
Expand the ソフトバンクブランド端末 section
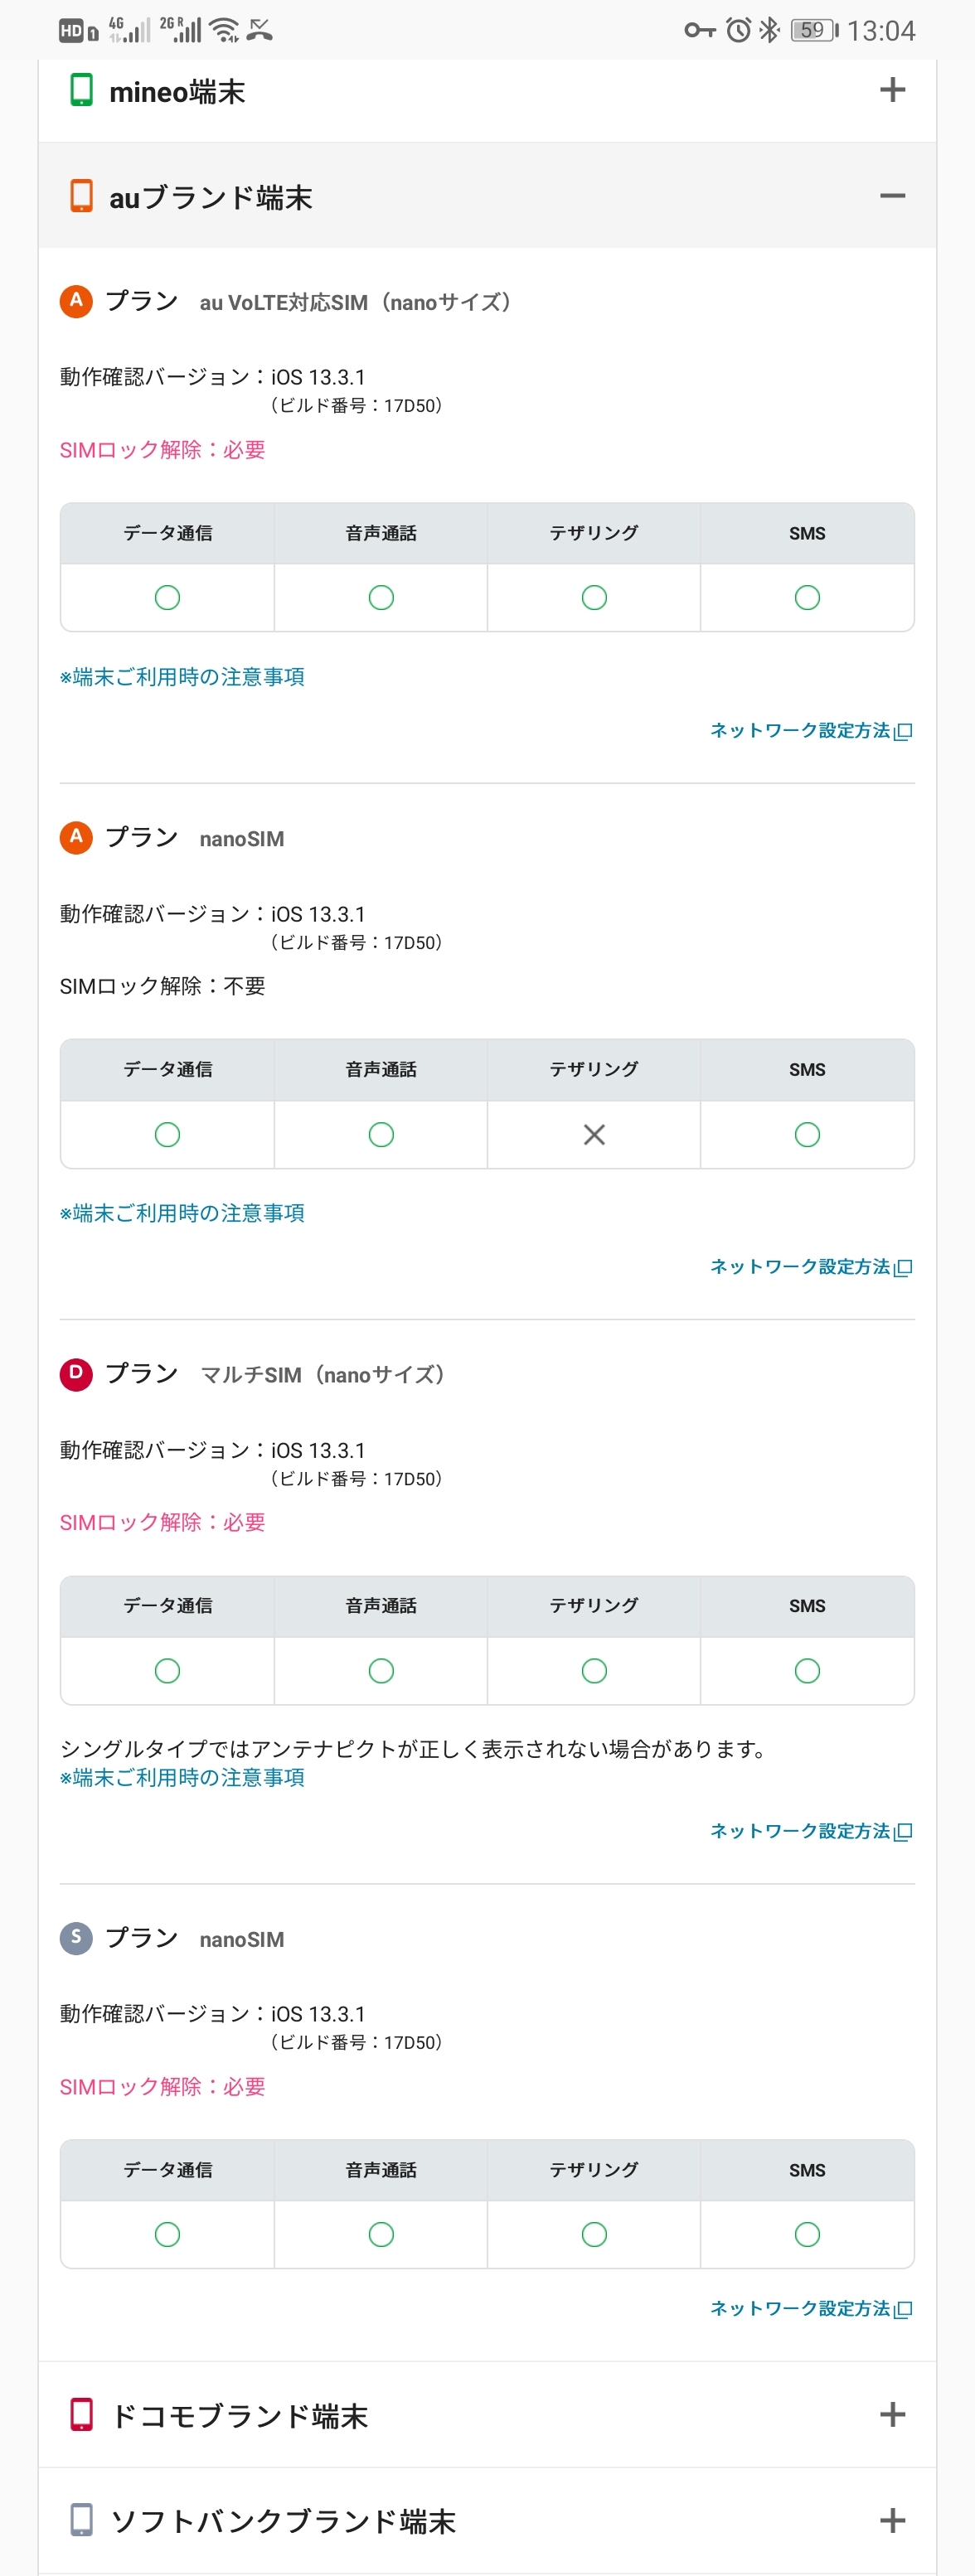point(892,2520)
